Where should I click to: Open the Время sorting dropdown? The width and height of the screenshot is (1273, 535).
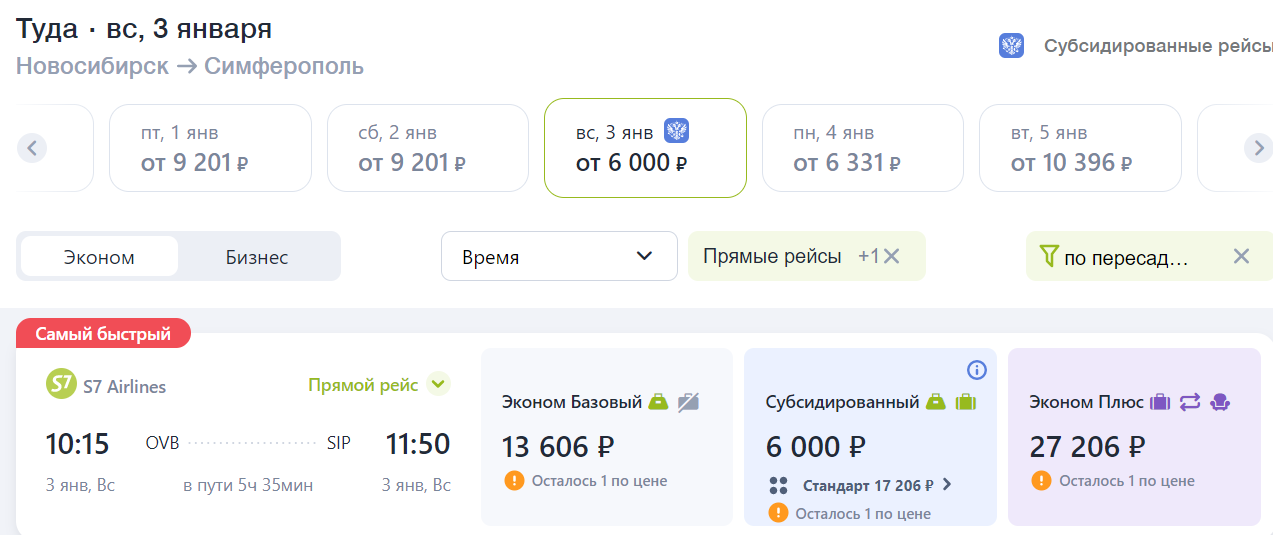click(559, 257)
